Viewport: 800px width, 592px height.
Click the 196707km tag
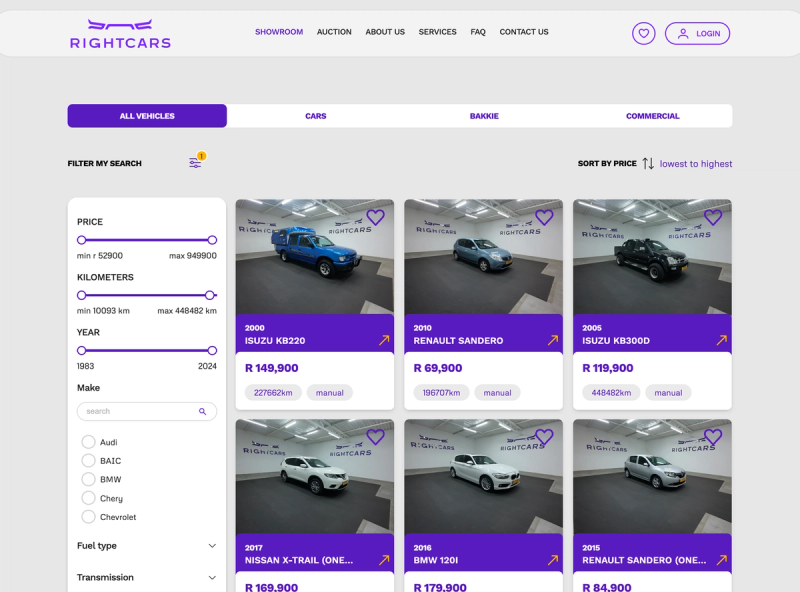click(441, 392)
